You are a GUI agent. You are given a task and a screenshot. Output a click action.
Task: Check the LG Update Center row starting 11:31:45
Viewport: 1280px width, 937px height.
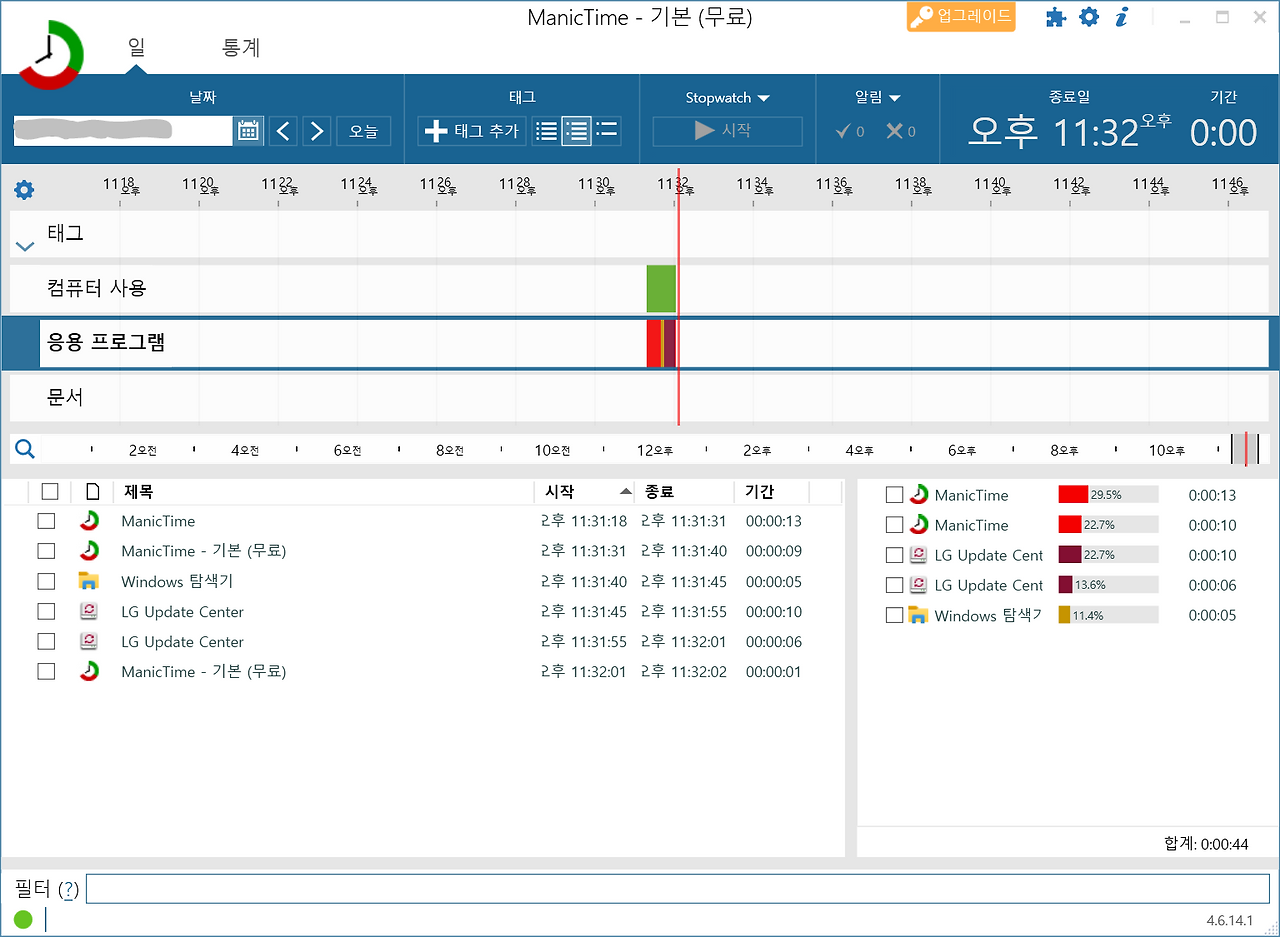coord(46,611)
